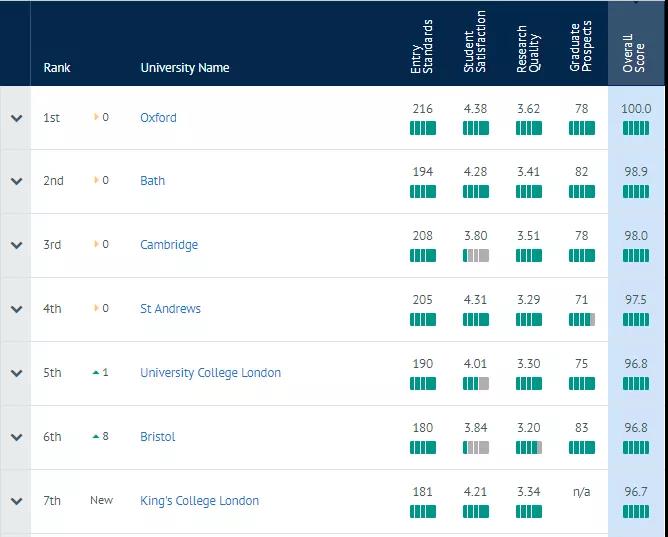Click Oxford's Entry Standards bar indicator
This screenshot has height=537, width=668.
click(423, 128)
